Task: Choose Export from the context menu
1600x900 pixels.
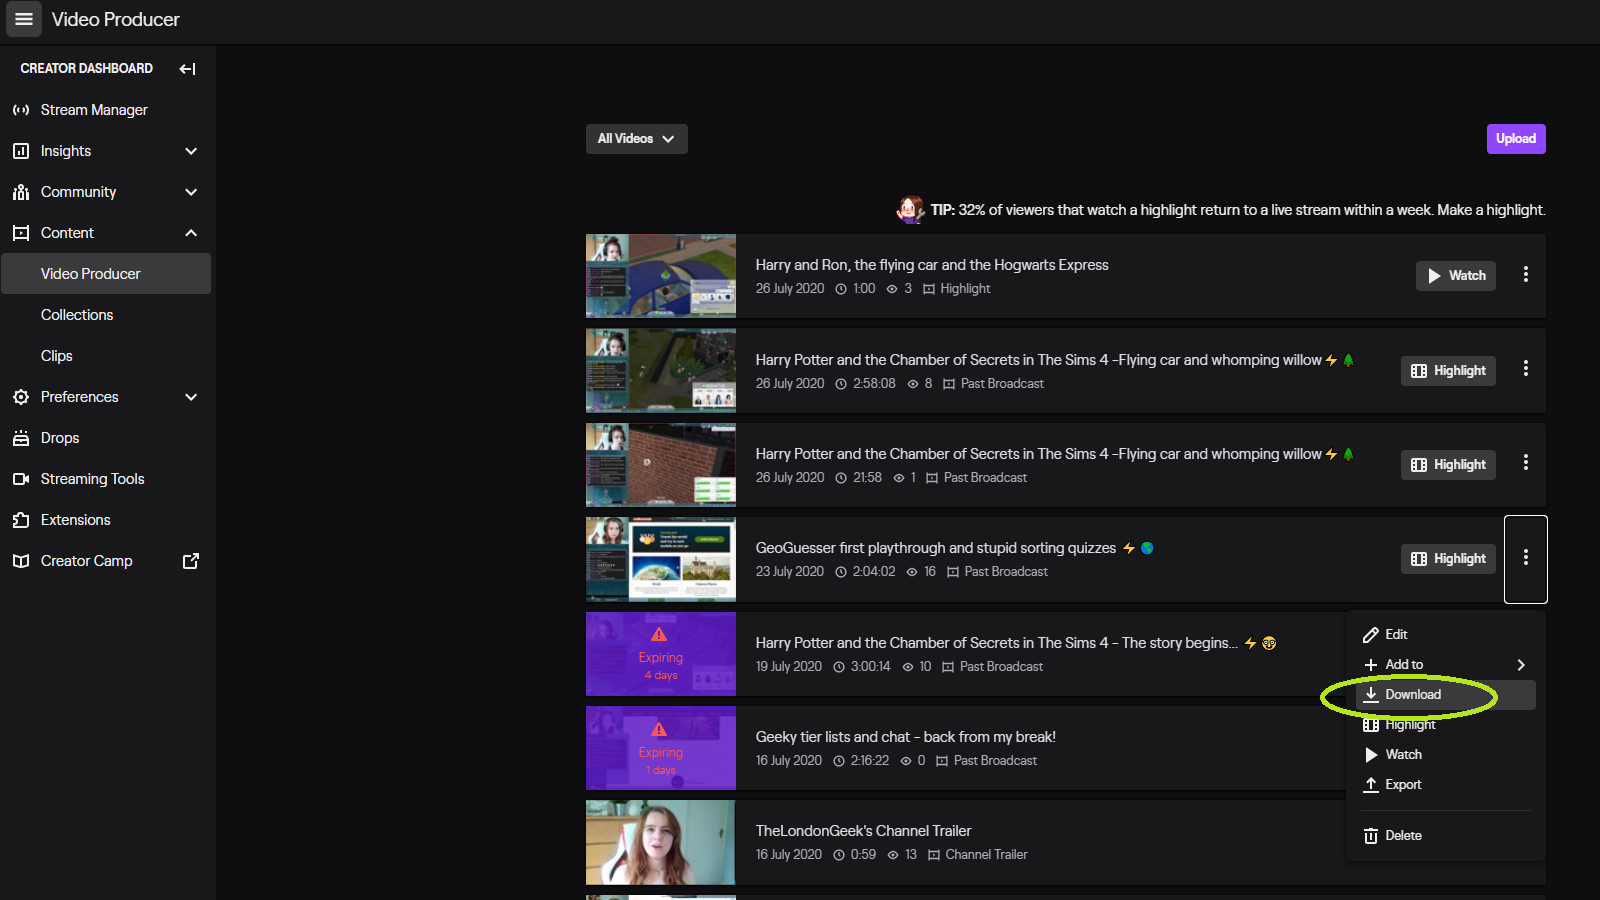Action: (1446, 785)
